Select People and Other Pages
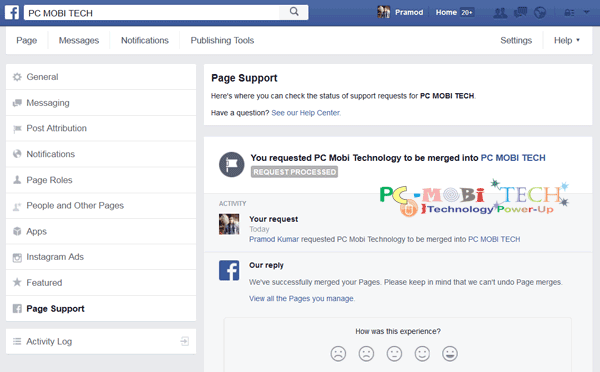The width and height of the screenshot is (600, 372). point(101,206)
